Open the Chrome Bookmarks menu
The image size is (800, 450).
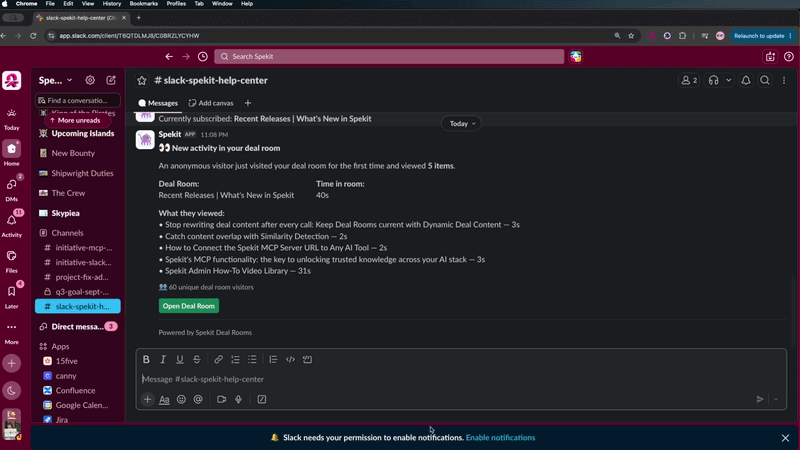143,4
